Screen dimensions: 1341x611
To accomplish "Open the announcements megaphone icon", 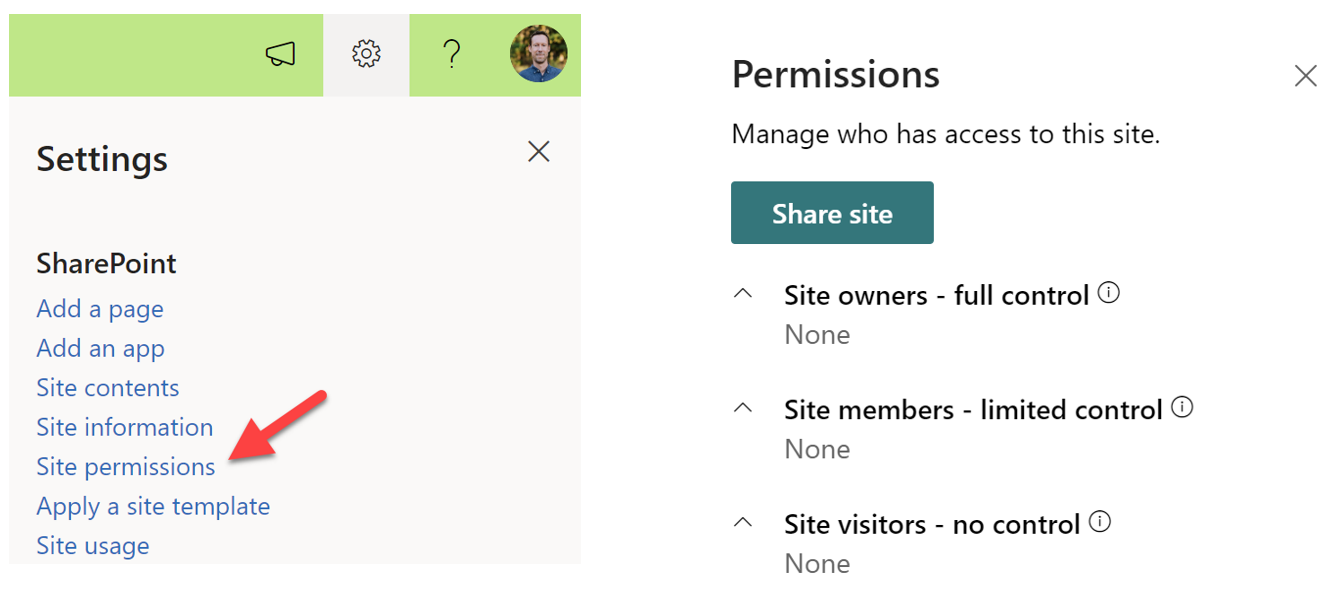I will pos(283,55).
